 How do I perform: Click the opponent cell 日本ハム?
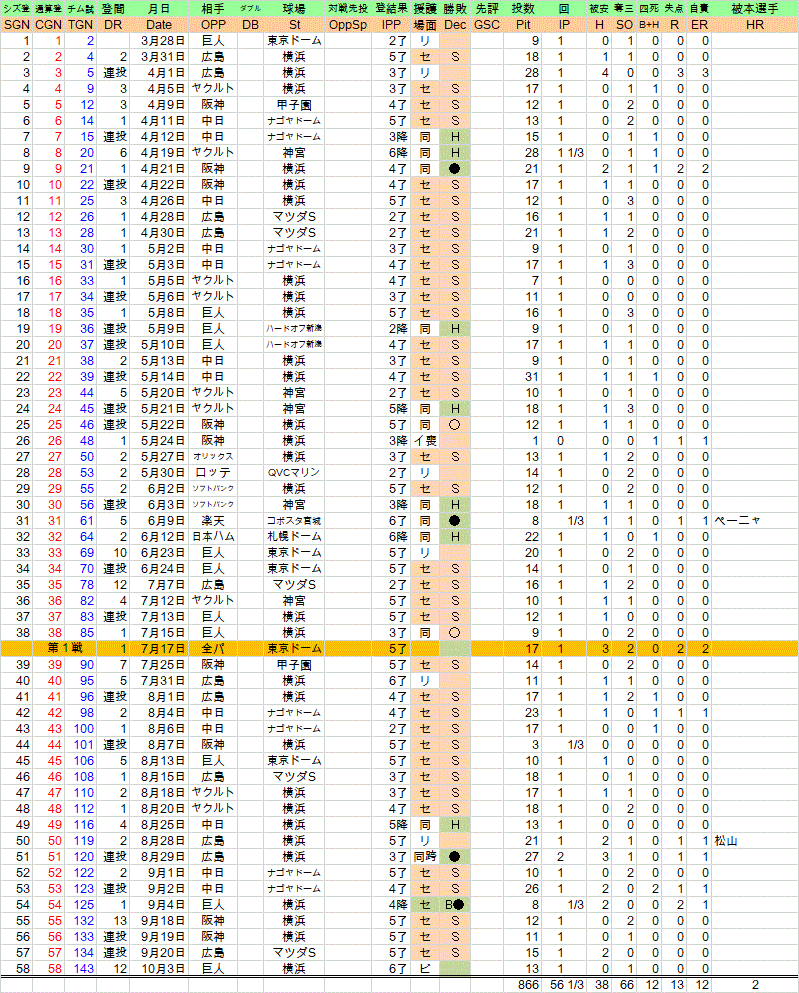(213, 536)
